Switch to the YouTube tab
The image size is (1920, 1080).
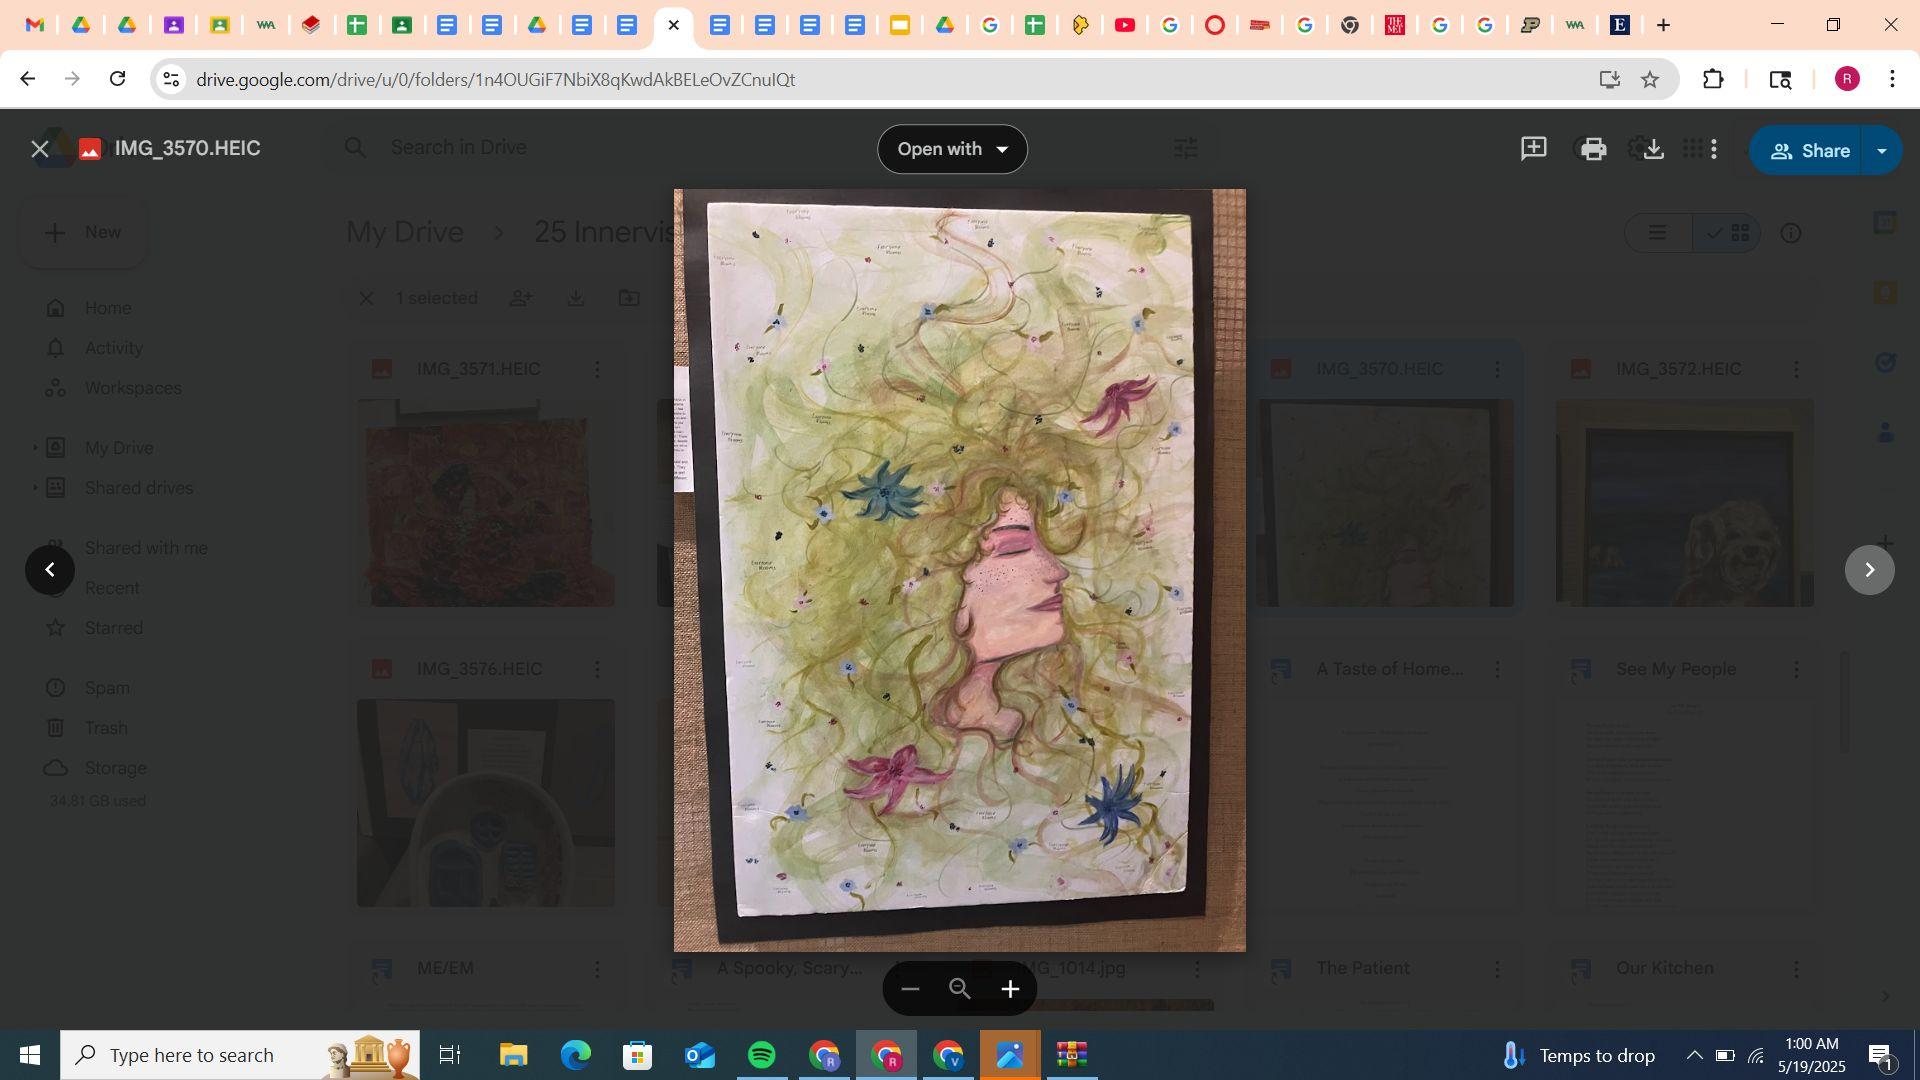(1124, 25)
